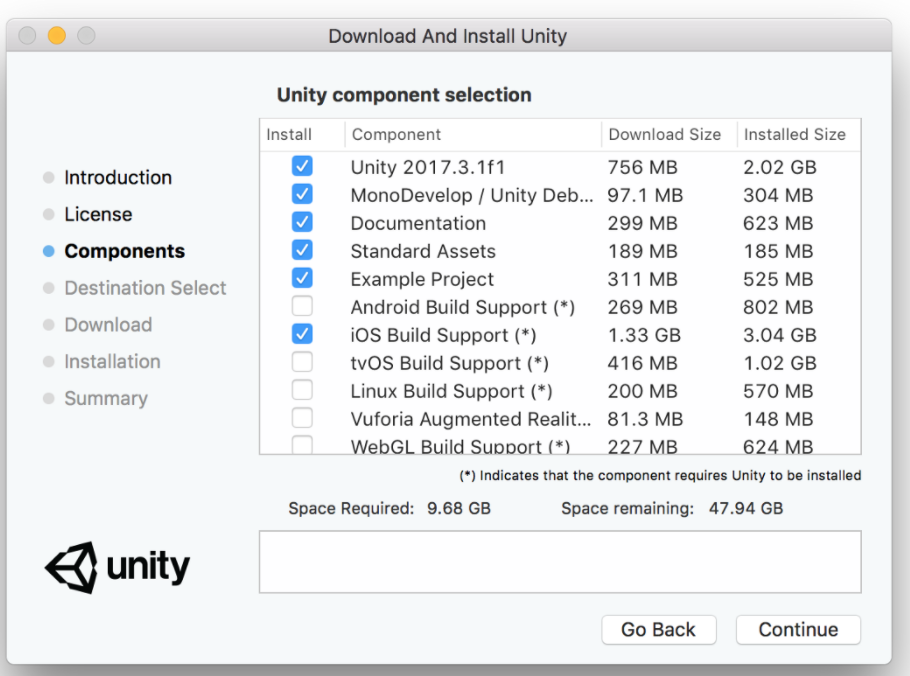Click the Download Size column header
910x676 pixels.
[664, 134]
